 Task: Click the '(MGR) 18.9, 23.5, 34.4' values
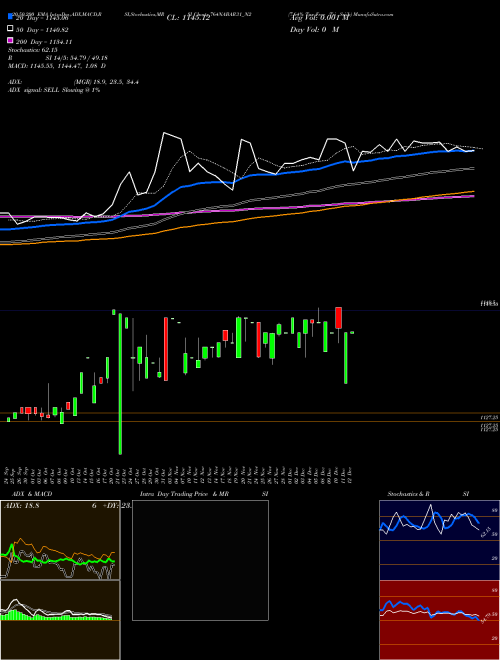(106, 82)
